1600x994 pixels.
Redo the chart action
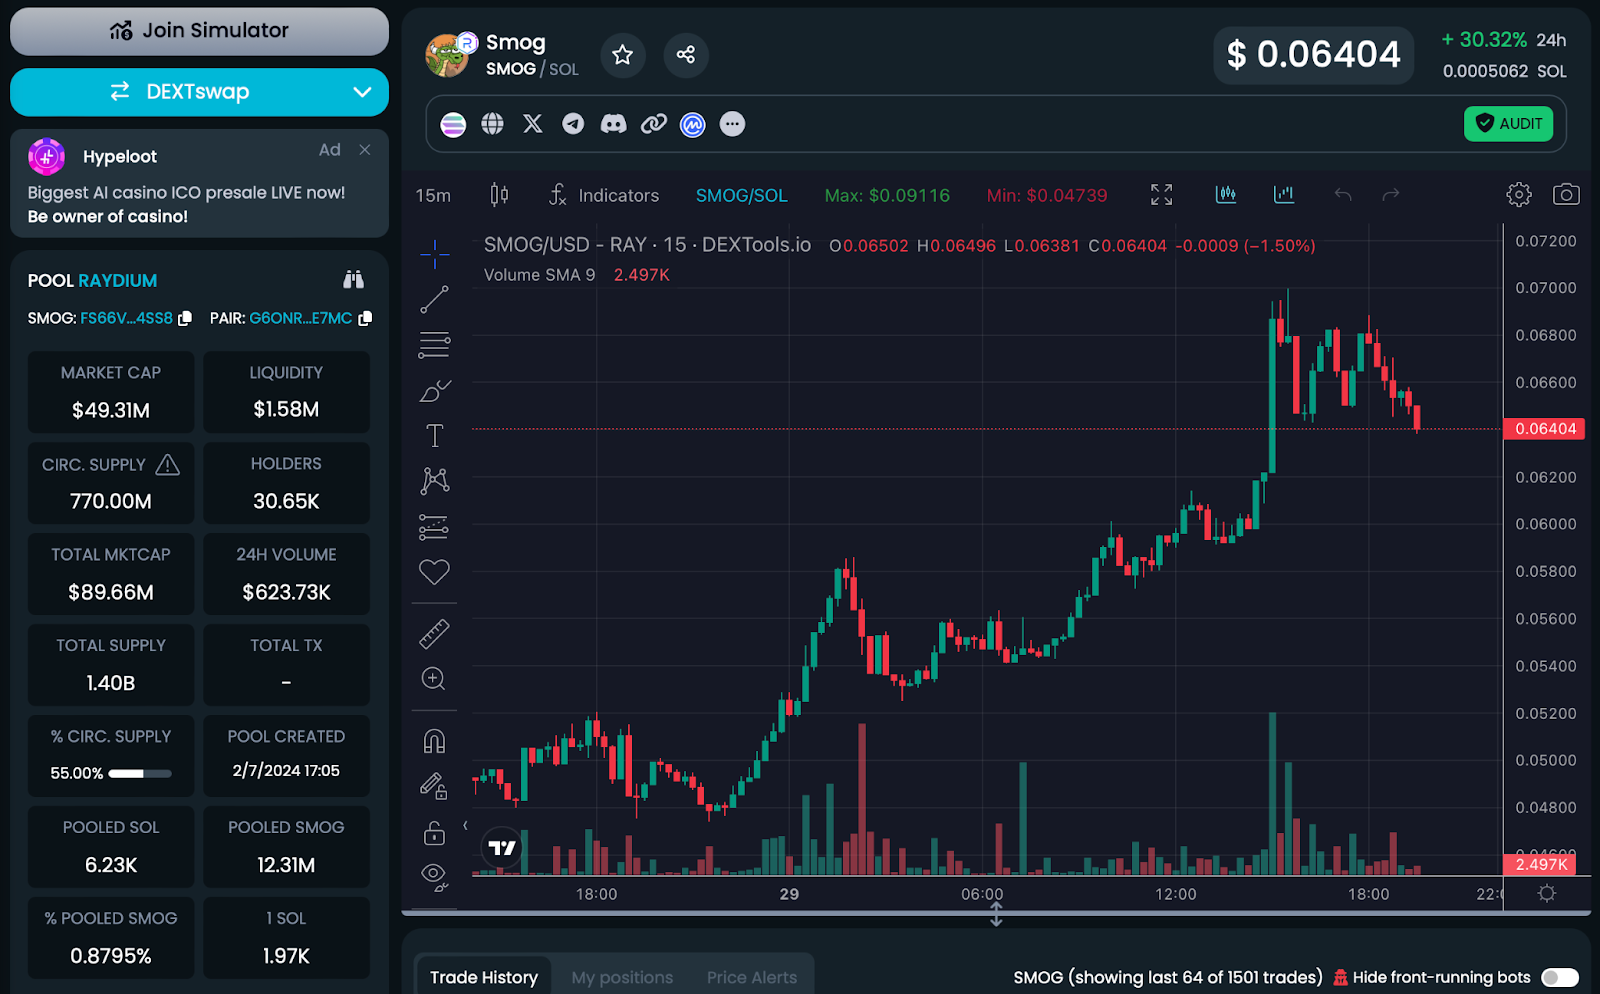1391,195
